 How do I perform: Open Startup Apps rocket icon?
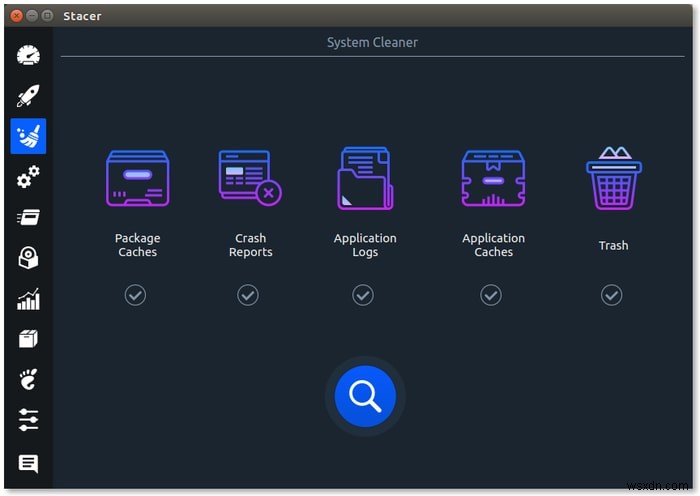coord(28,96)
